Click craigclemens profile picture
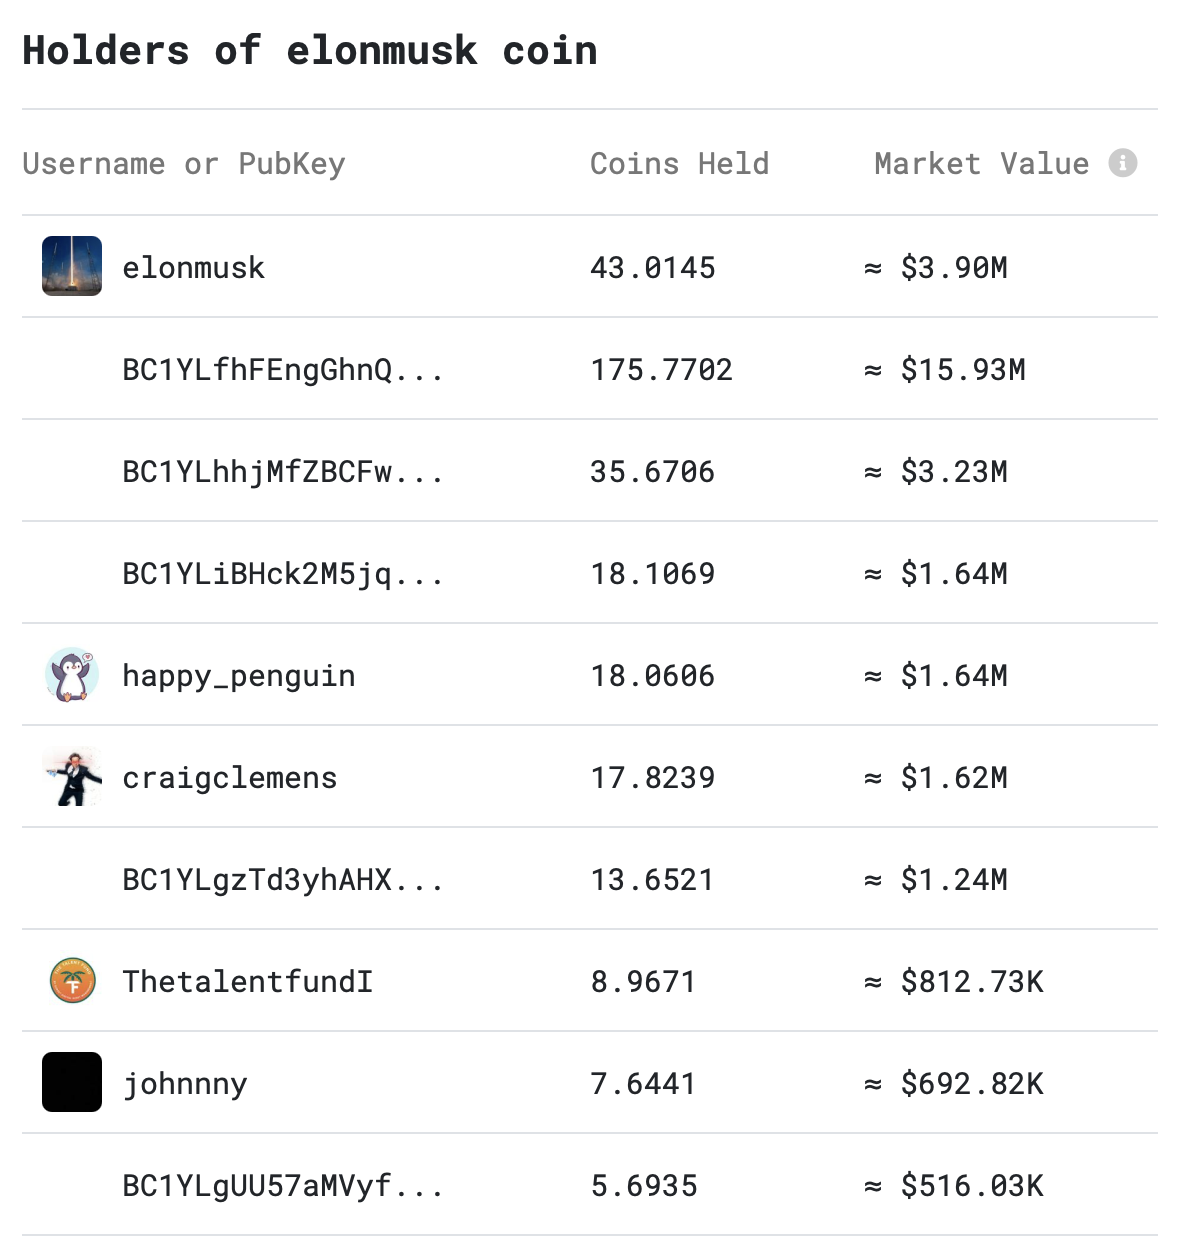1180x1240 pixels. (x=72, y=776)
